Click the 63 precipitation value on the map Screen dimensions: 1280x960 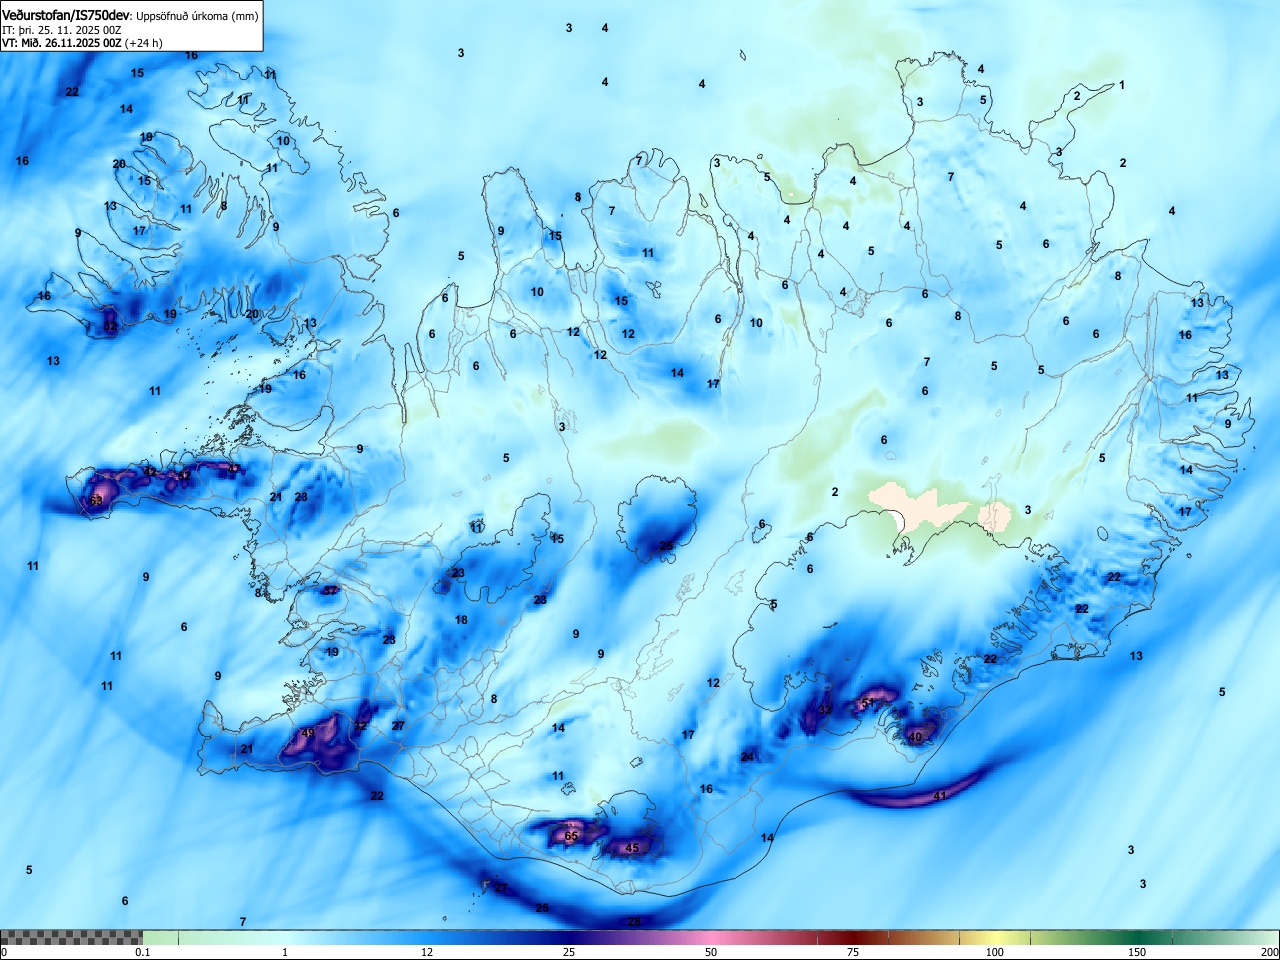click(x=96, y=500)
